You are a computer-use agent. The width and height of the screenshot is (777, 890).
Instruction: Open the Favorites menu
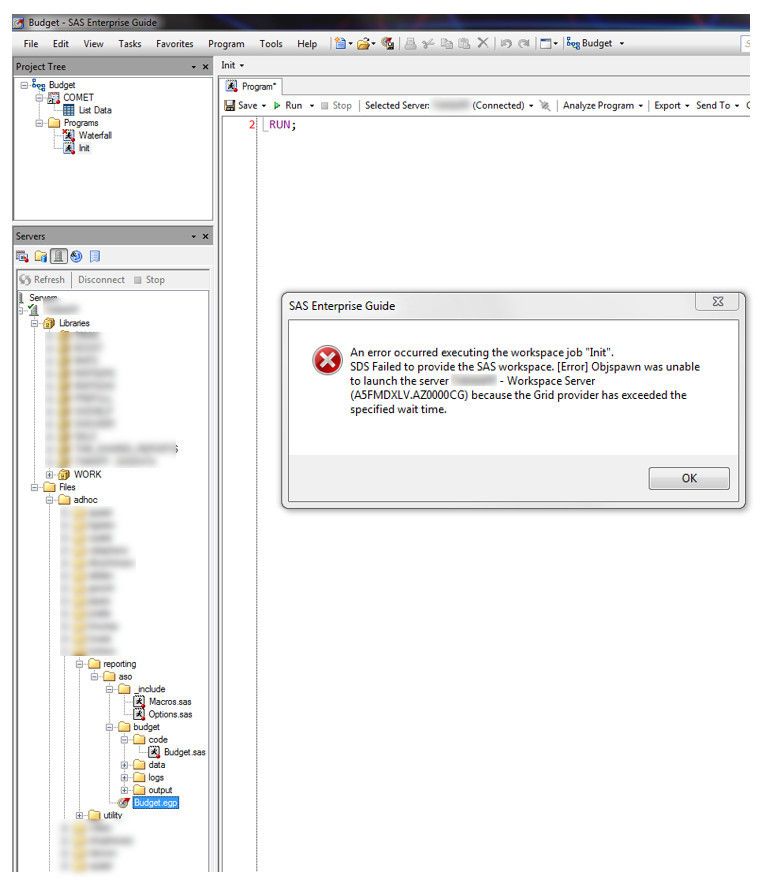(x=175, y=44)
